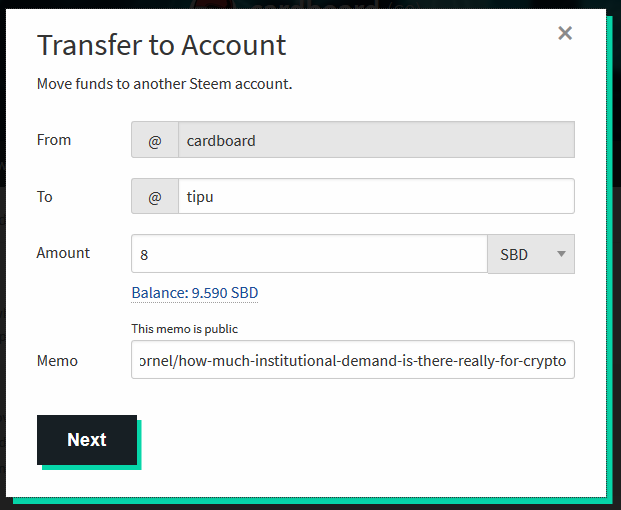
Task: Click the small triangle arrow next to SBD
Action: 561,254
